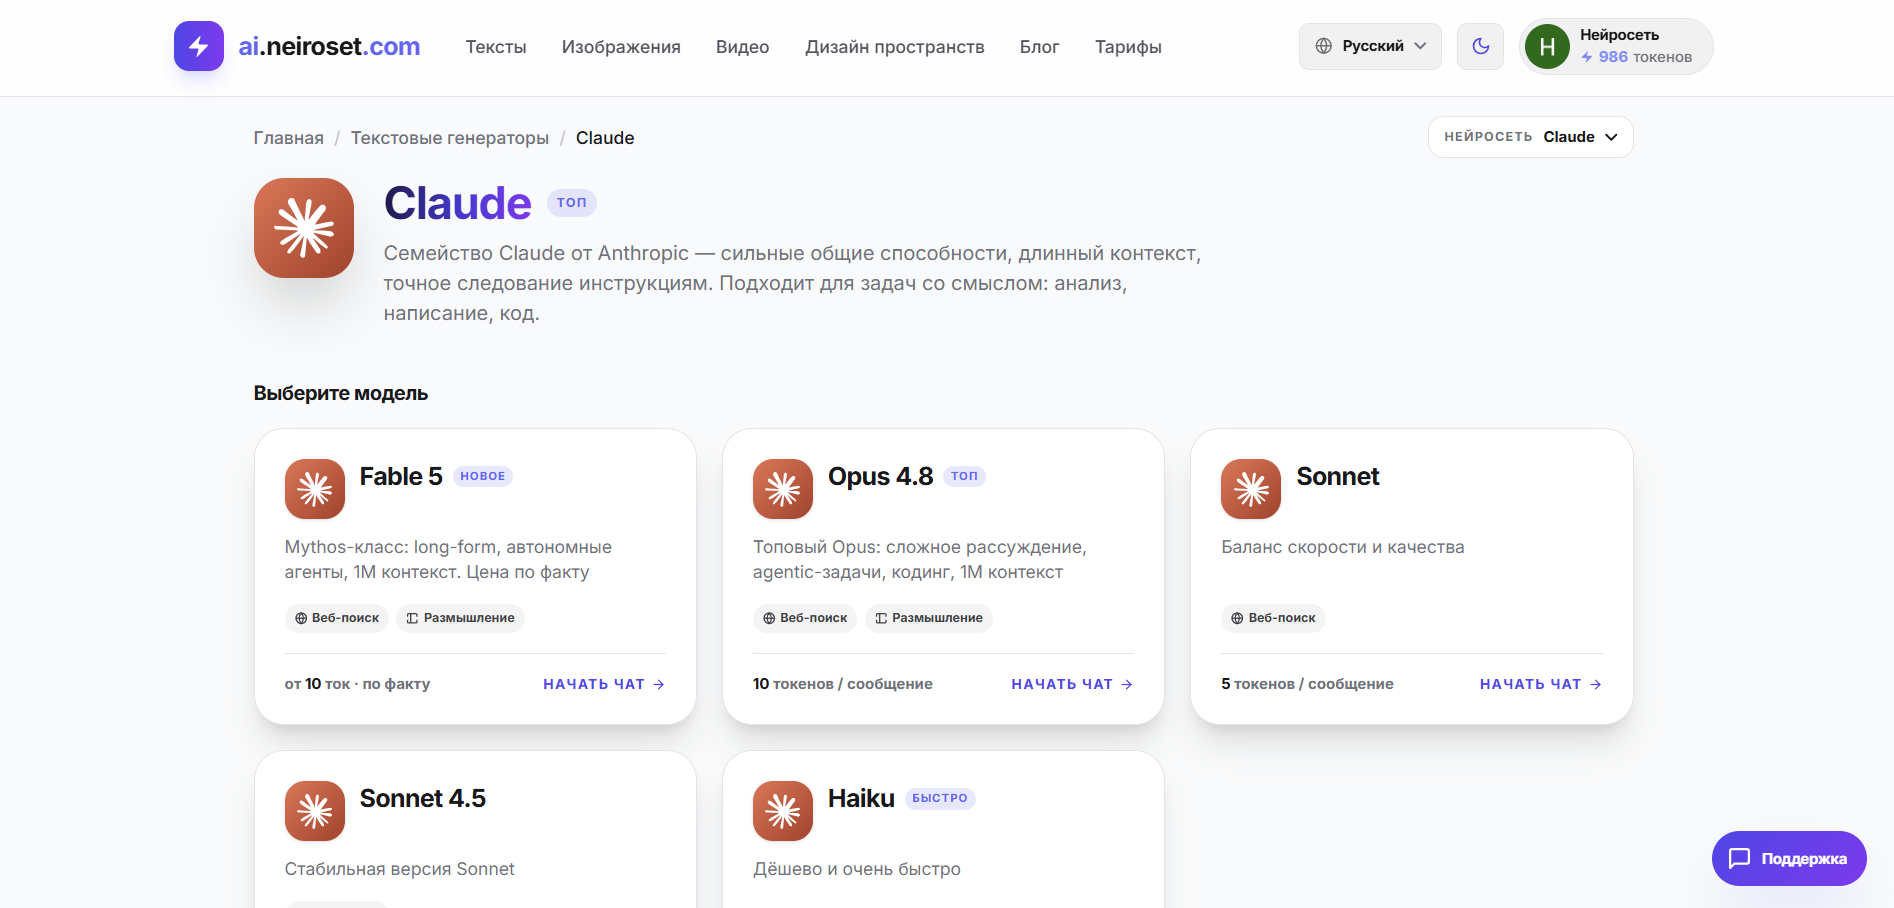The width and height of the screenshot is (1894, 908).
Task: Open the Тексты menu
Action: coord(496,47)
